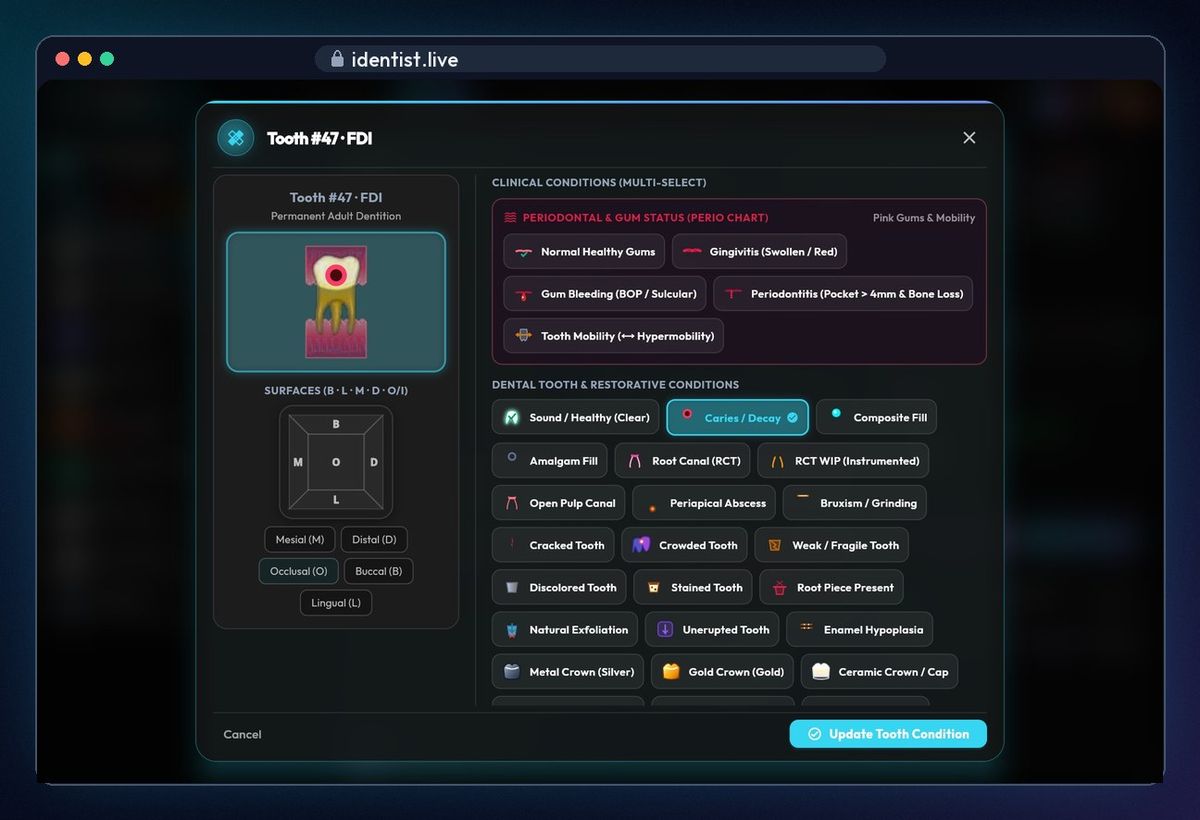Image resolution: width=1200 pixels, height=820 pixels.
Task: Click the Weak / Fragile Tooth icon
Action: coord(774,545)
